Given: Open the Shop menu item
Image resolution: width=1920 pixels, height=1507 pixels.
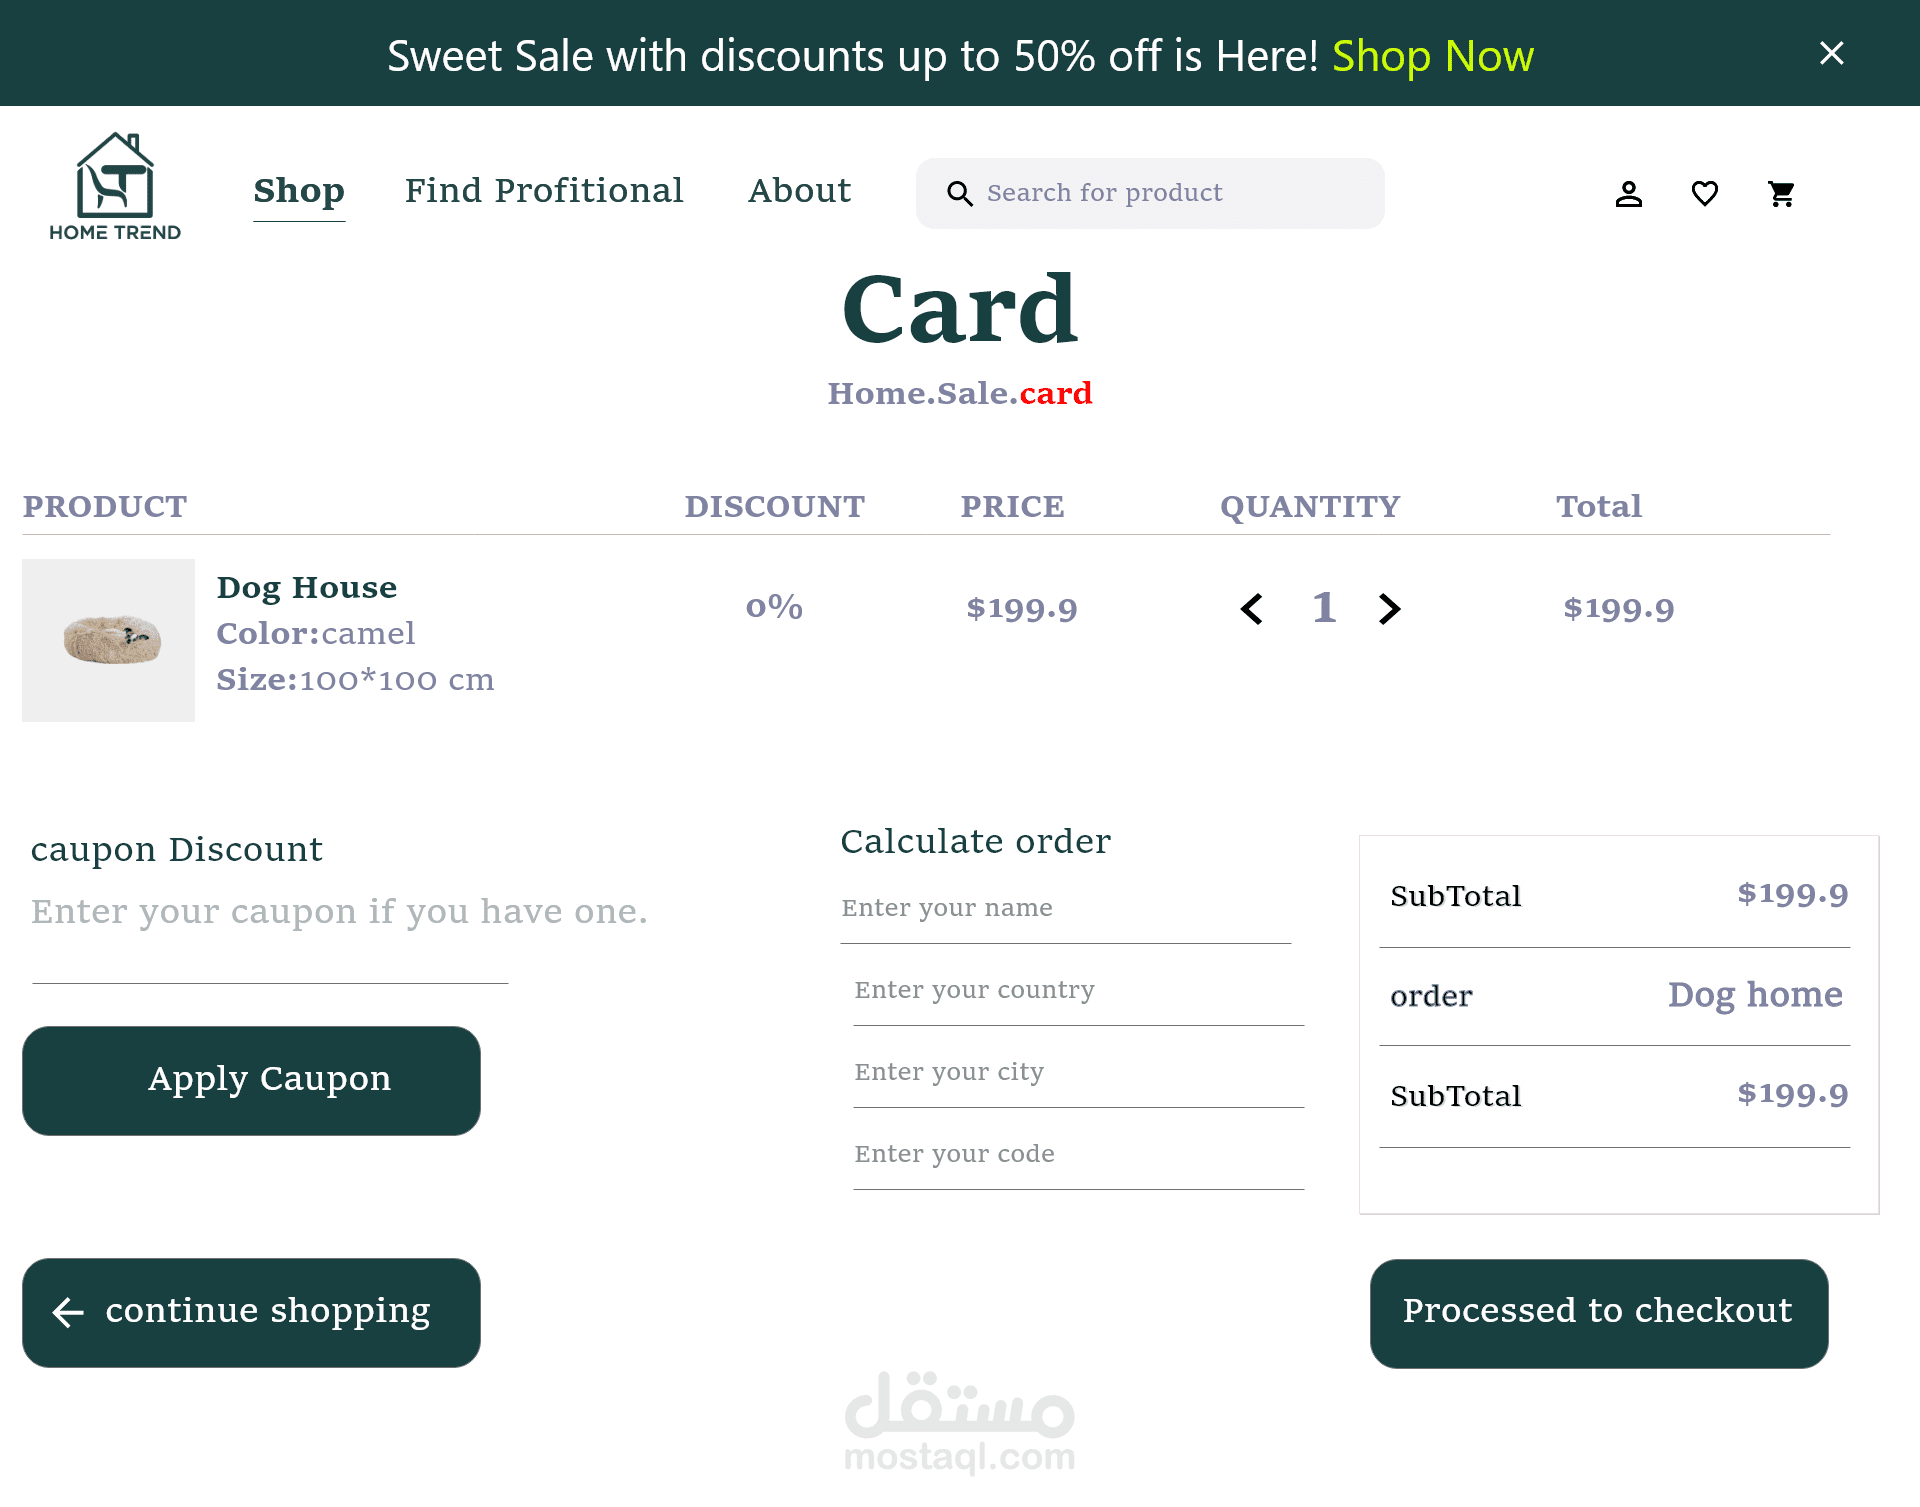Looking at the screenshot, I should pos(298,191).
